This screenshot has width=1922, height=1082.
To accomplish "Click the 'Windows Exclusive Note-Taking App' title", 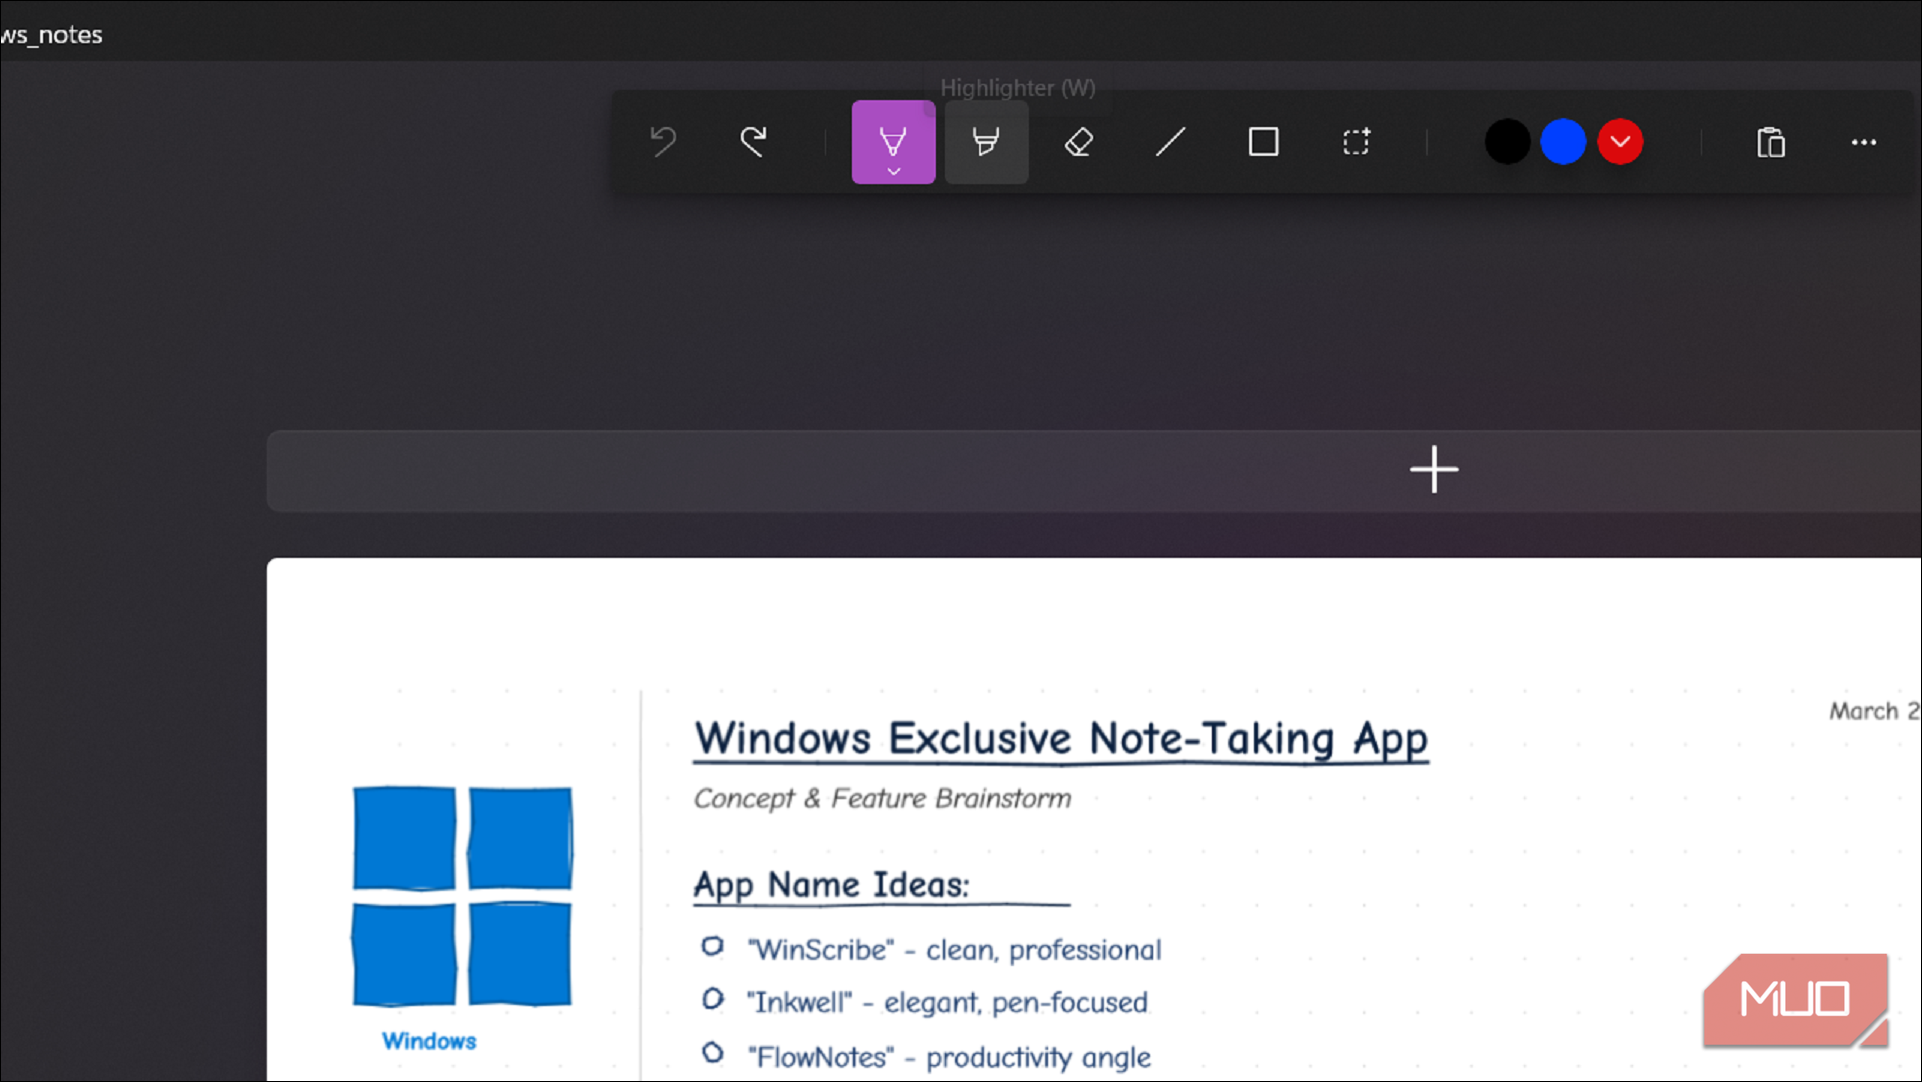I will click(x=1061, y=739).
